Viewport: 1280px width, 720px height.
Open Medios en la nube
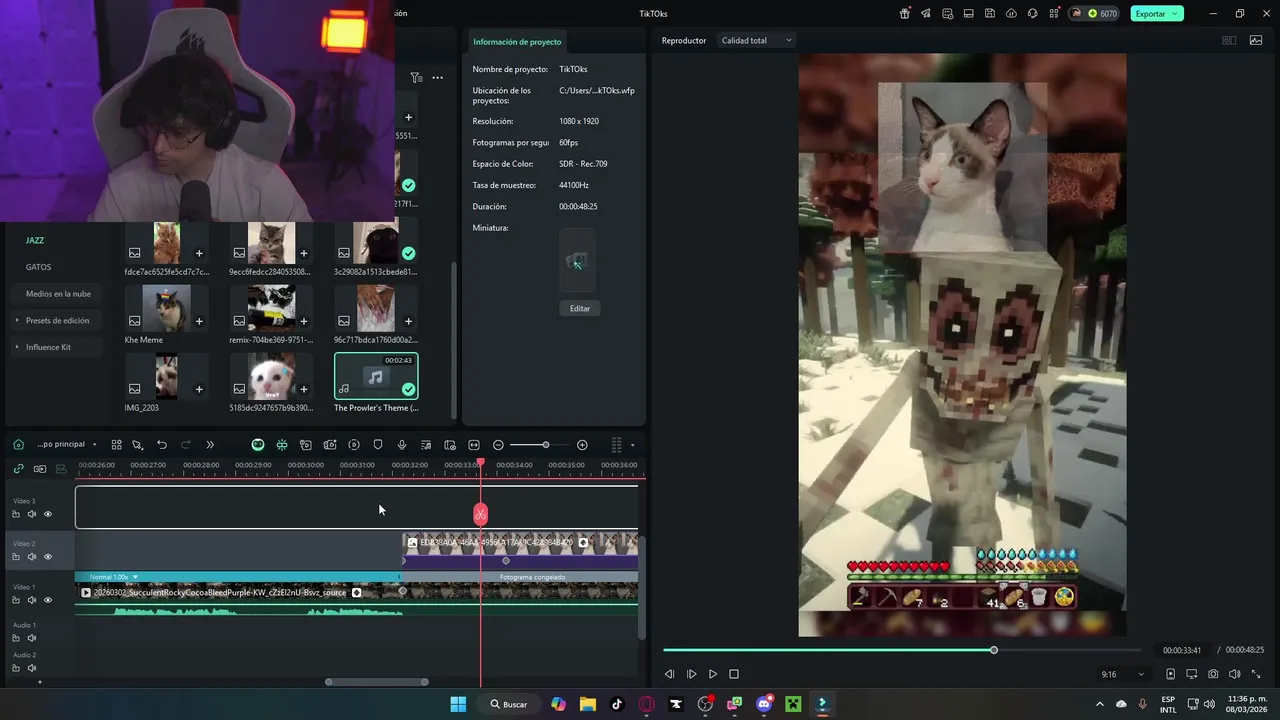[x=58, y=294]
